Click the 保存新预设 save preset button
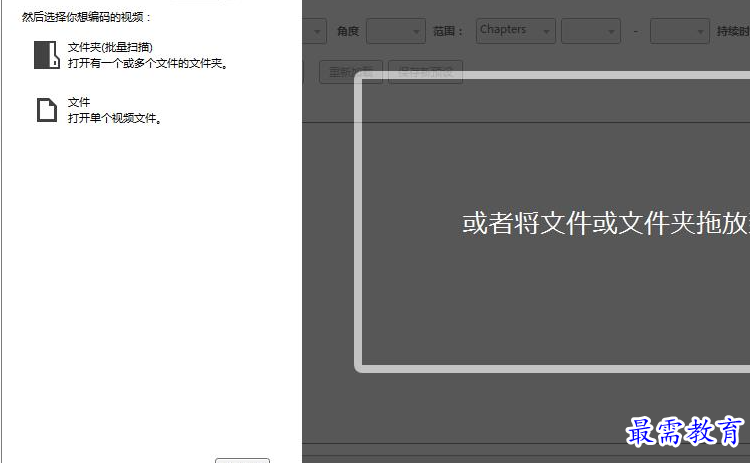 coord(425,72)
